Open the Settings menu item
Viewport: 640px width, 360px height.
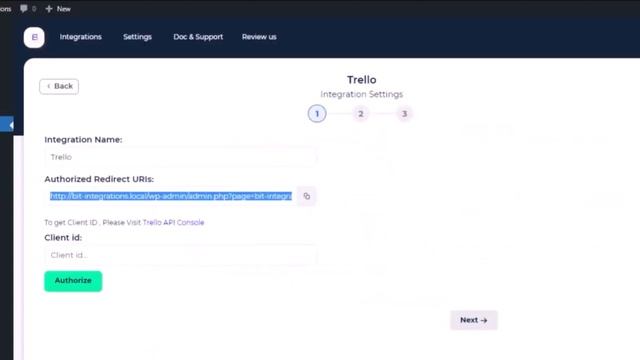click(x=138, y=37)
